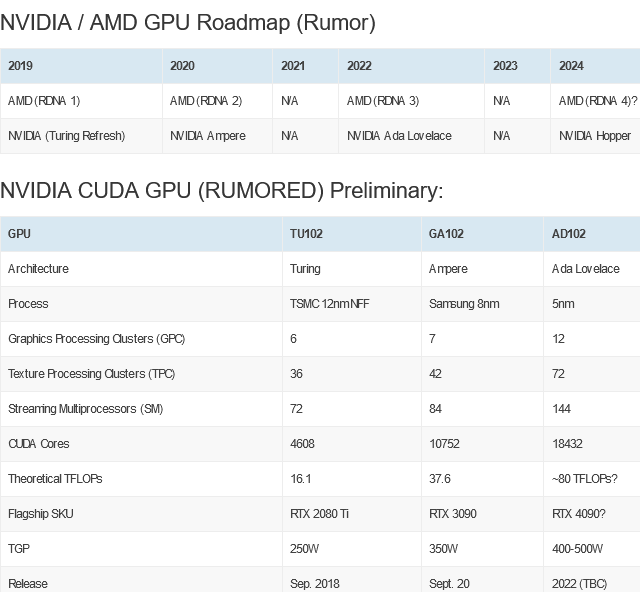The height and width of the screenshot is (592, 640).
Task: Click the 400-500W TGP value
Action: [x=578, y=549]
